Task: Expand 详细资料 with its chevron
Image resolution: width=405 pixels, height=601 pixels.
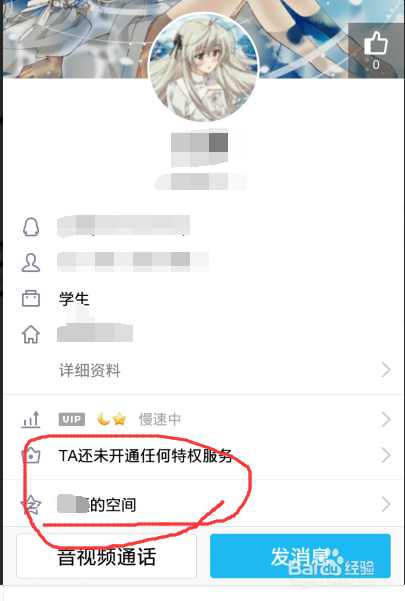Action: (x=386, y=370)
